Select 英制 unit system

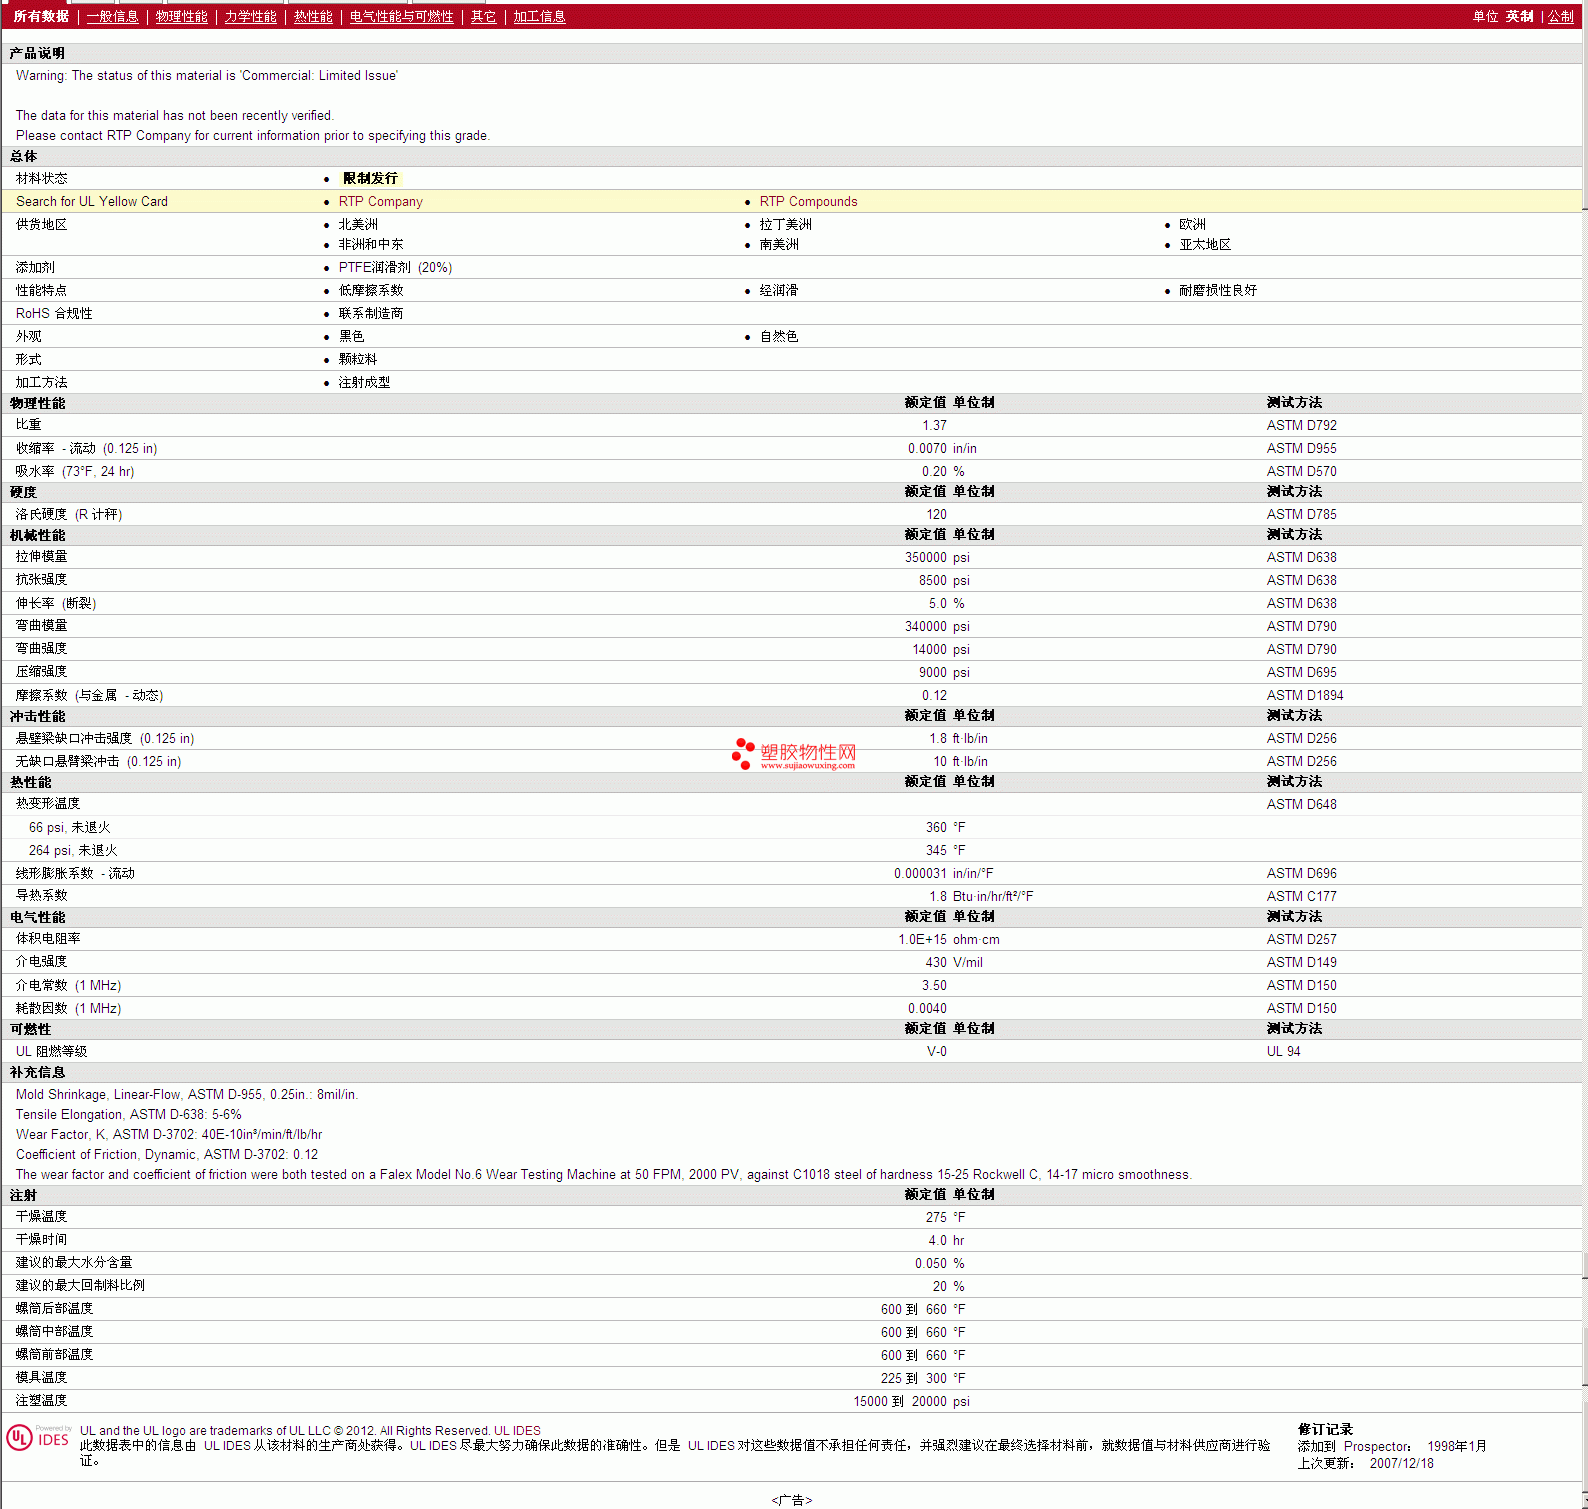coord(1519,17)
